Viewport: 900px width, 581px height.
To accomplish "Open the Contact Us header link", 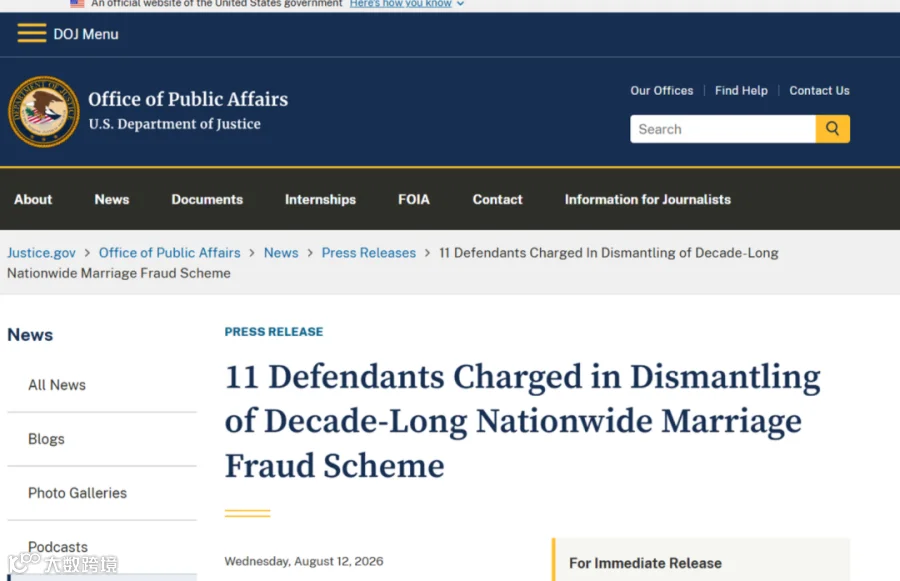I will click(x=819, y=90).
